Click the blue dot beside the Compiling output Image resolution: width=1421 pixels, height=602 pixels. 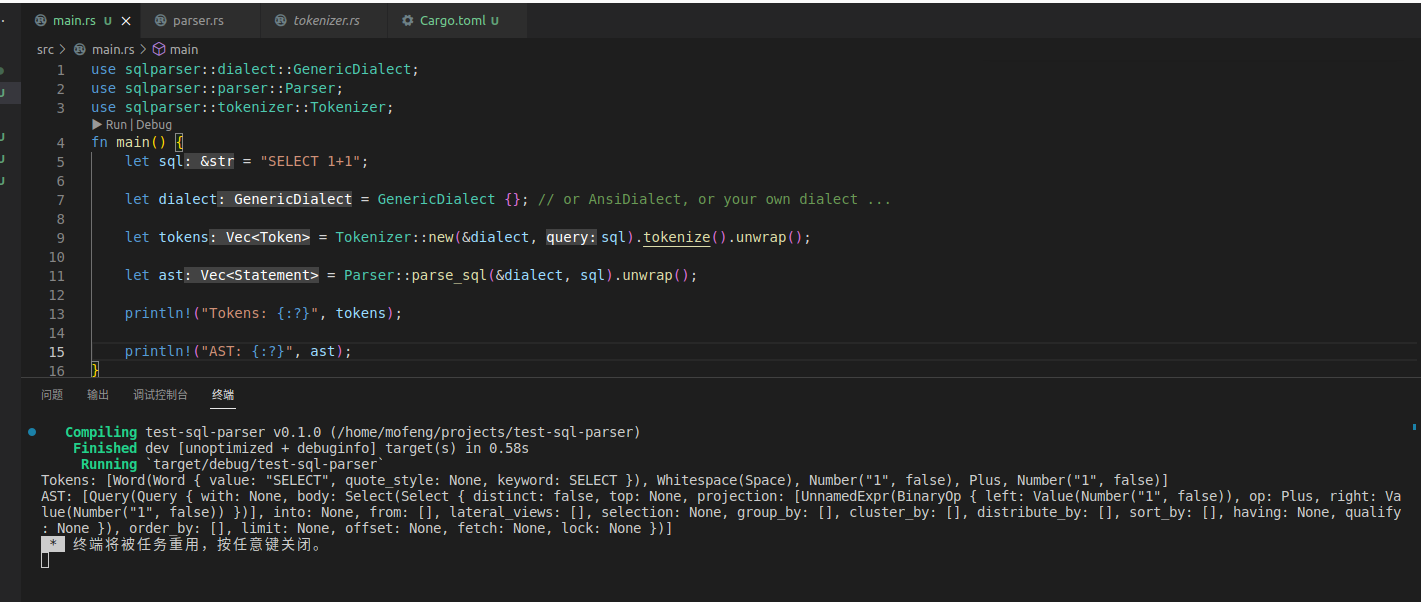pos(31,431)
